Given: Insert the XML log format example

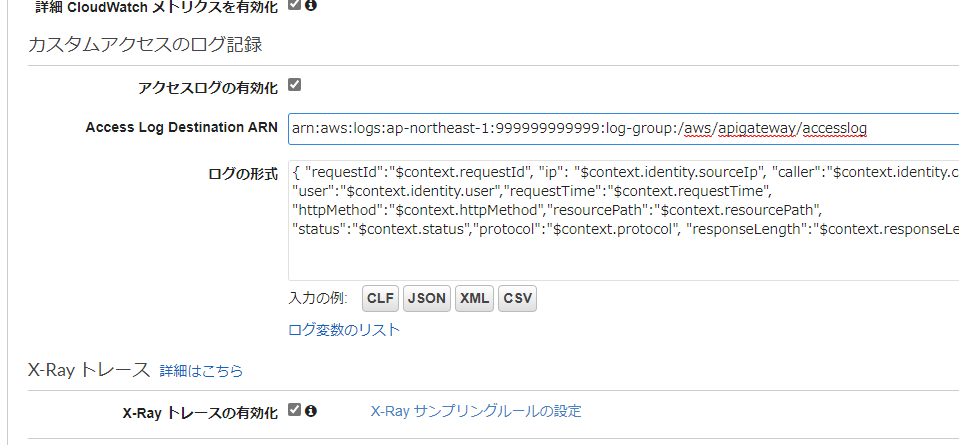Looking at the screenshot, I should [x=474, y=298].
